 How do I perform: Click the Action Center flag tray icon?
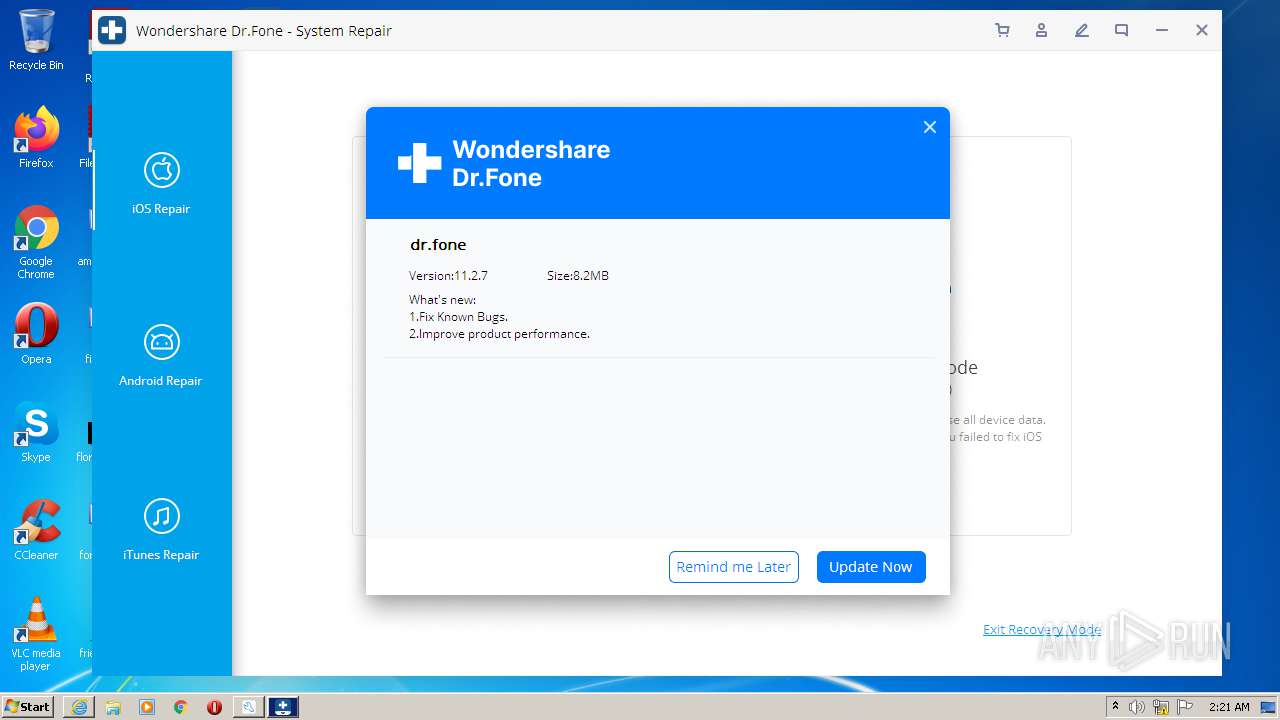pyautogui.click(x=1183, y=707)
